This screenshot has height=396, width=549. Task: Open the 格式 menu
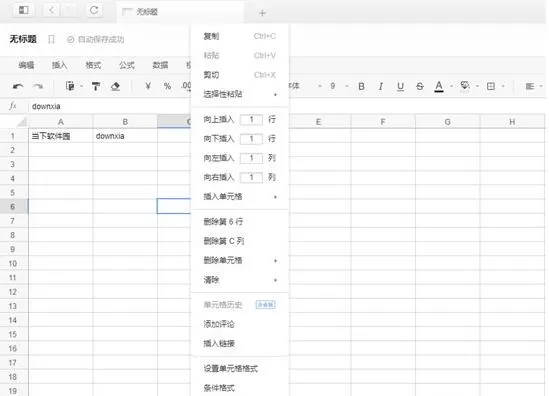click(93, 65)
